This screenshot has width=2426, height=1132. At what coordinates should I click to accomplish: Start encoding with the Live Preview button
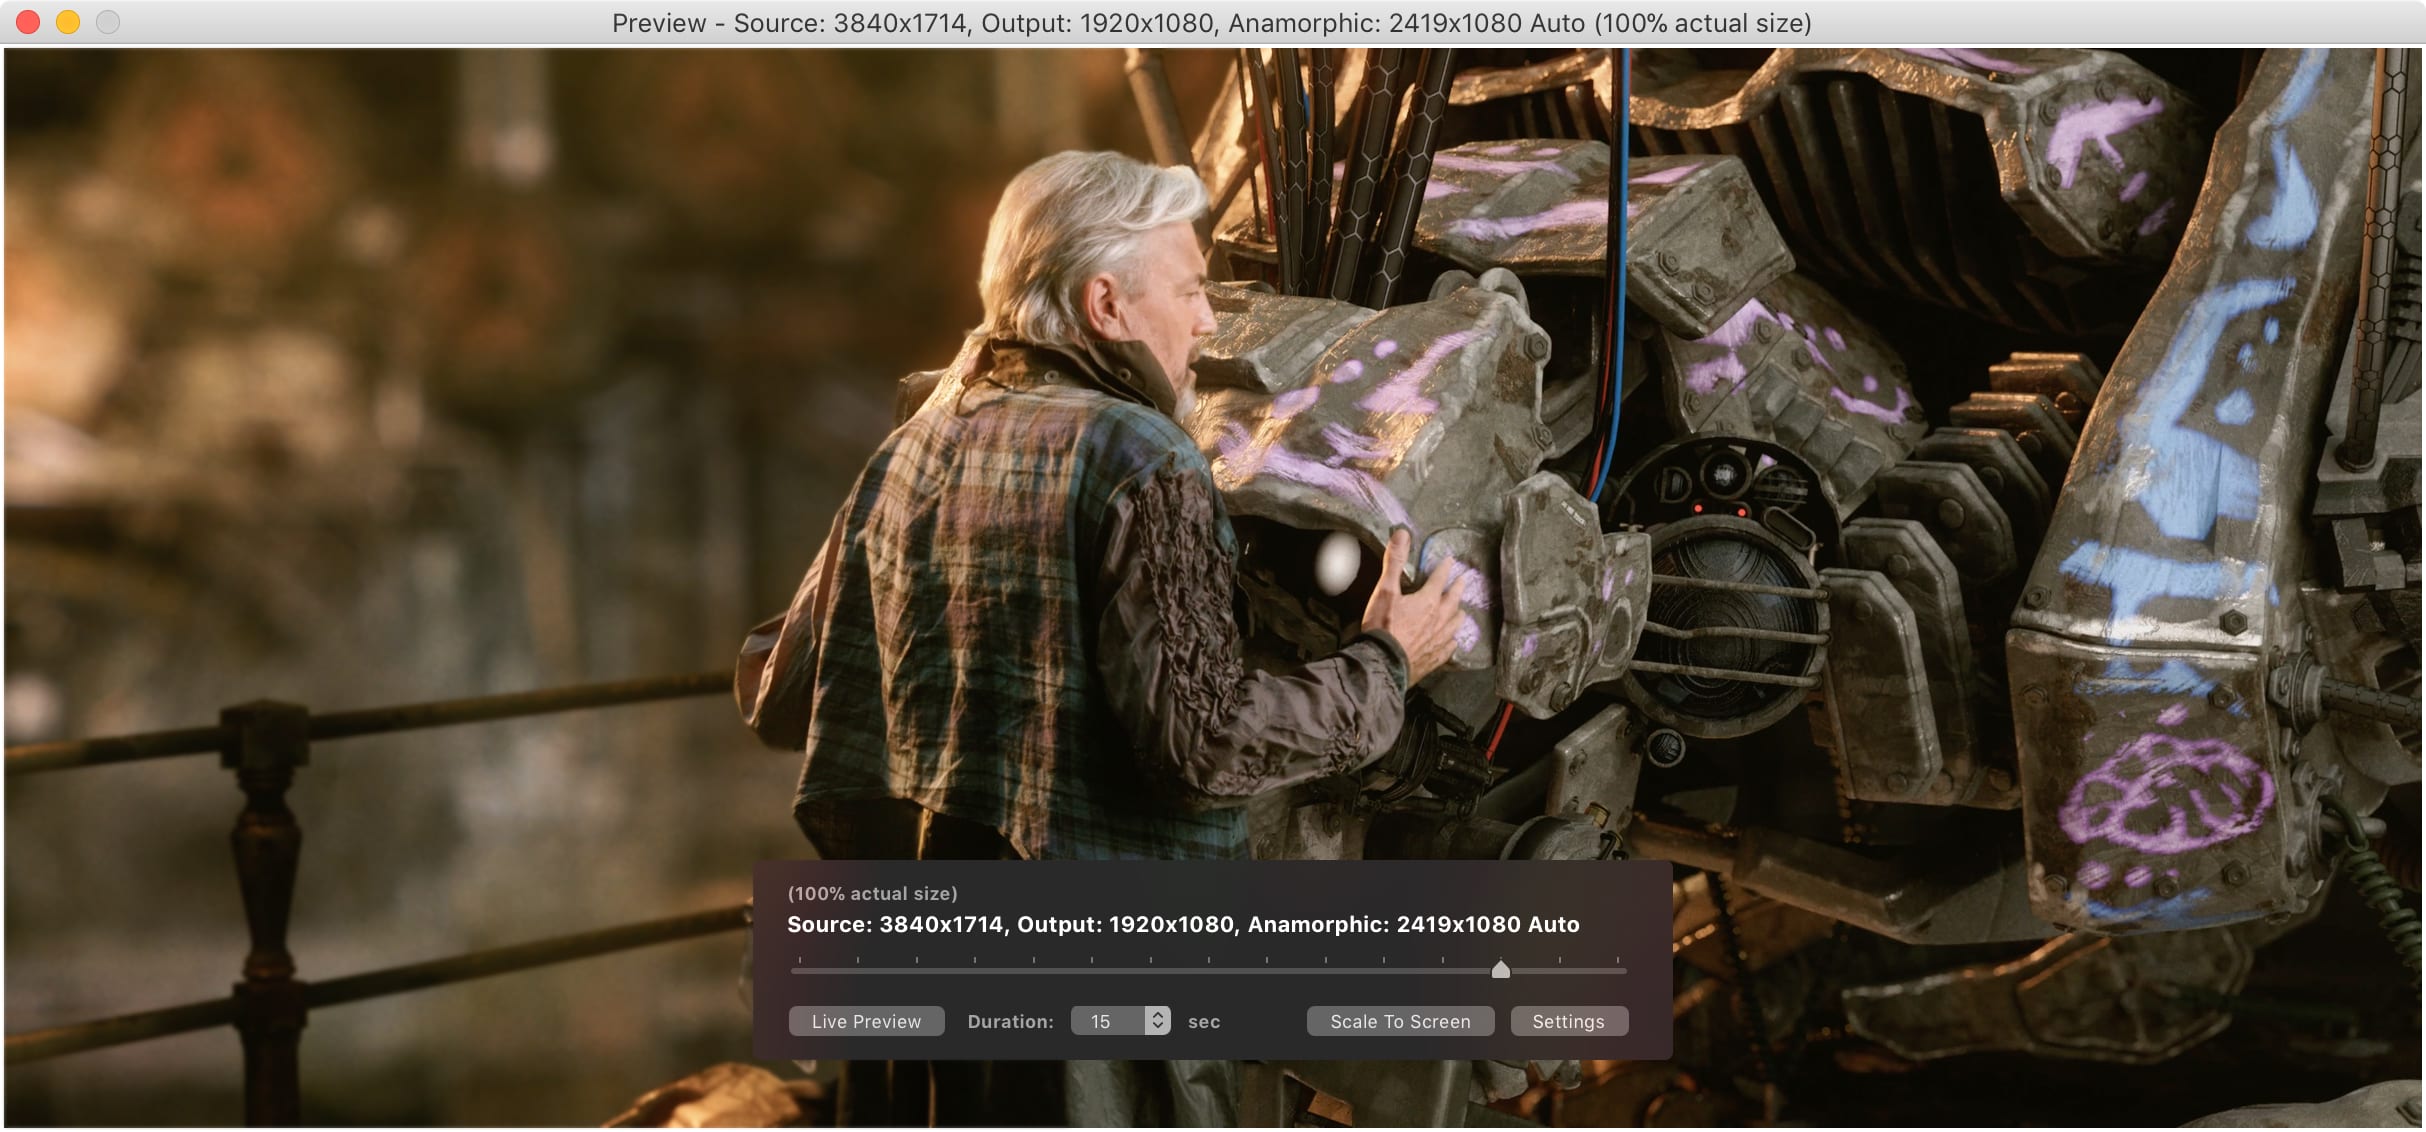[x=868, y=1021]
